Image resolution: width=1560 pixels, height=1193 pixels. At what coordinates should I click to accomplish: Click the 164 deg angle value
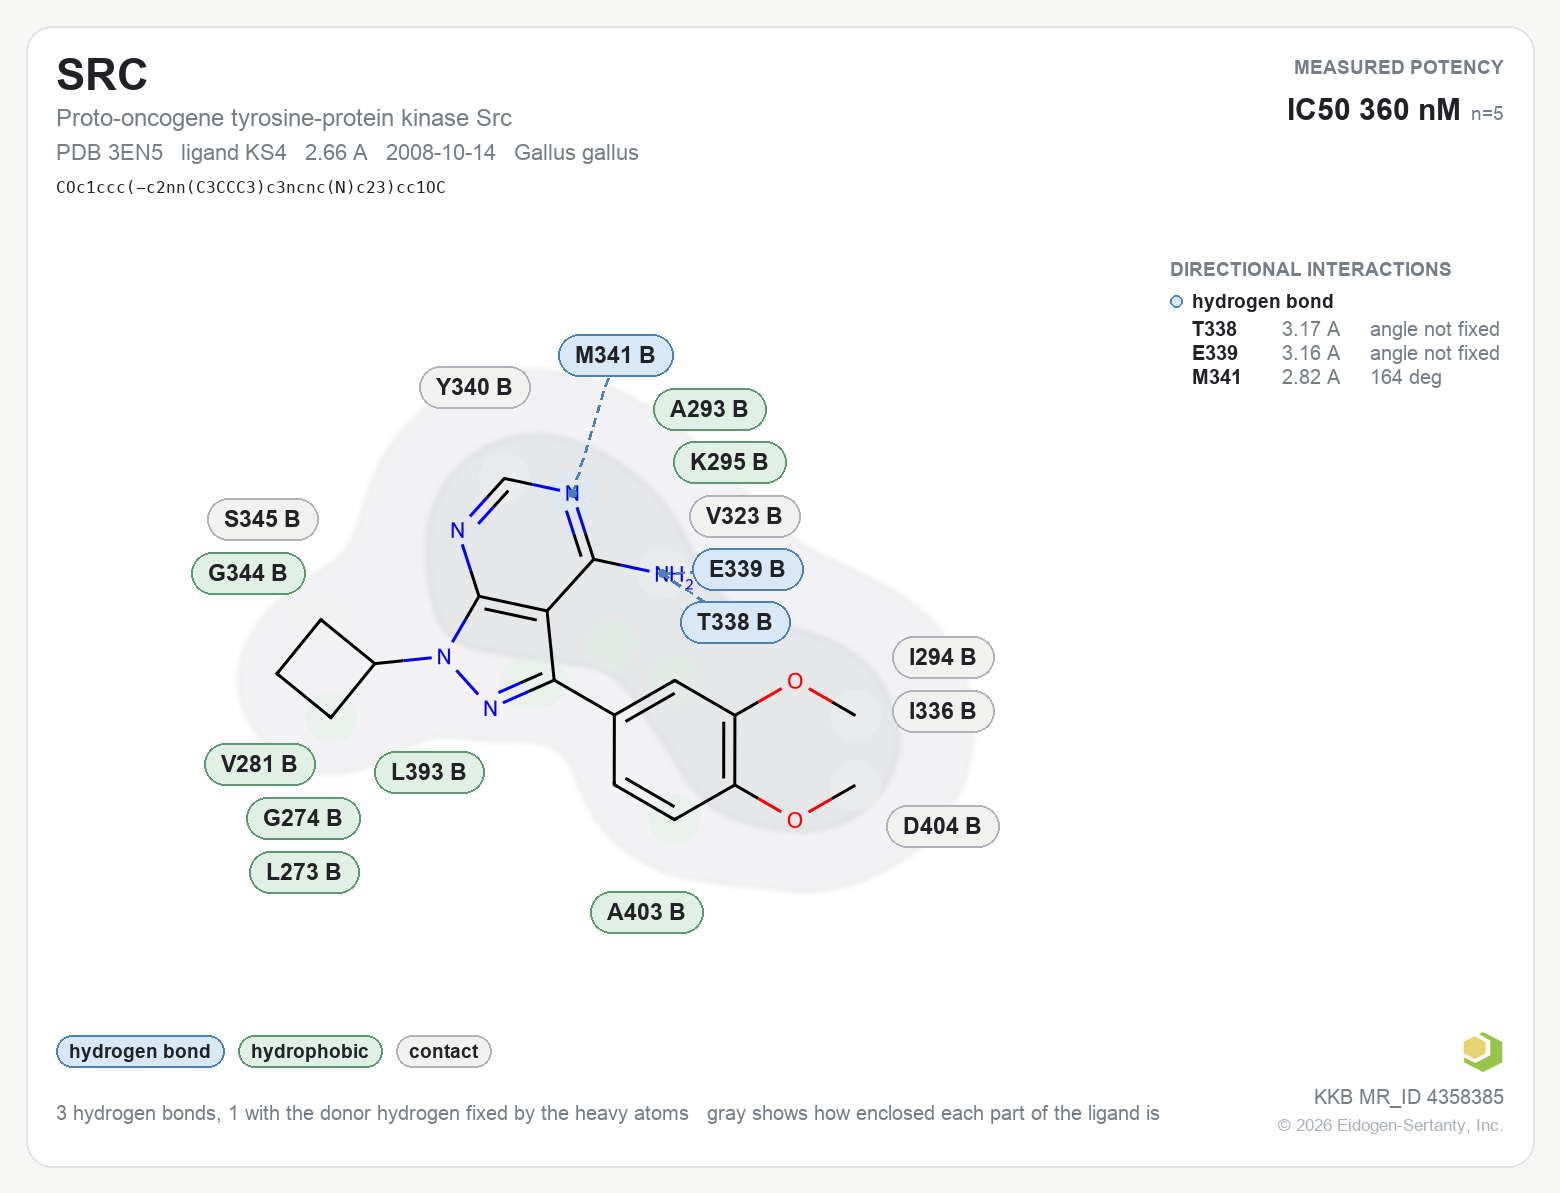(x=1406, y=377)
